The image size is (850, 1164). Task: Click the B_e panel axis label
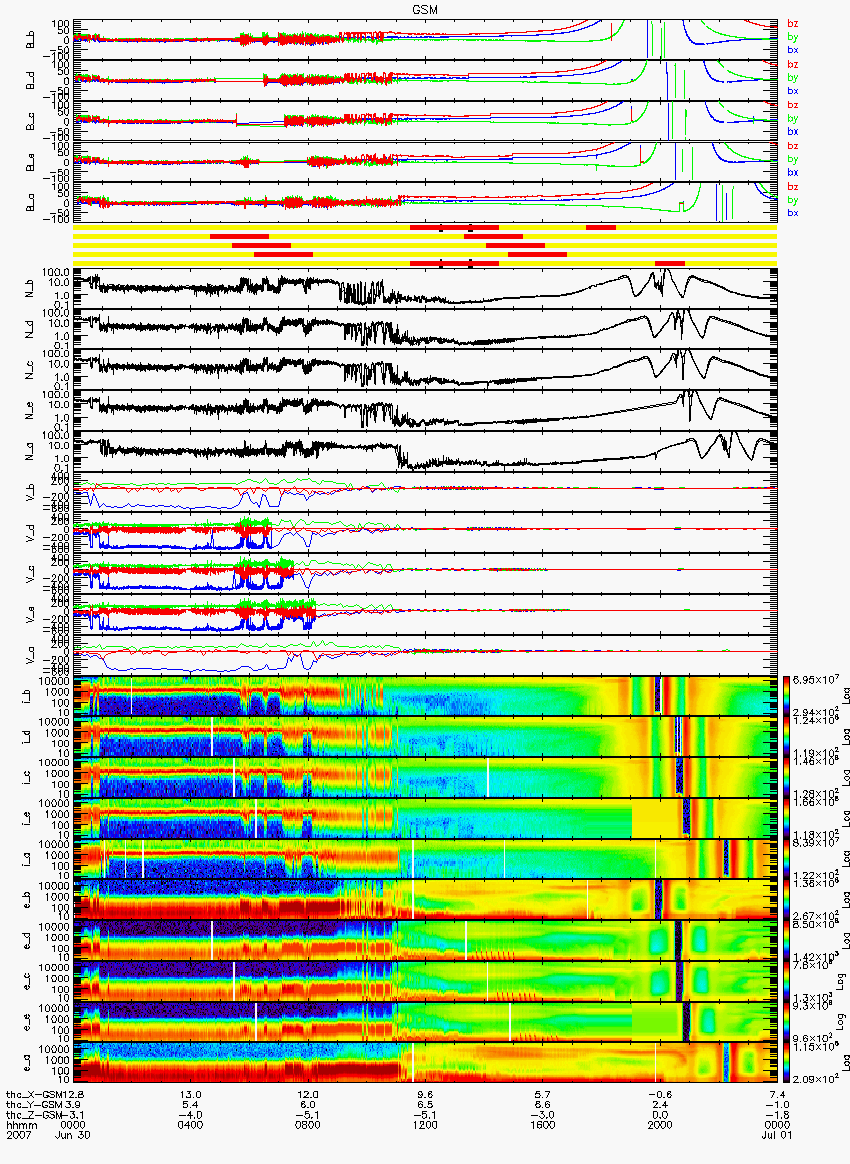coord(30,163)
